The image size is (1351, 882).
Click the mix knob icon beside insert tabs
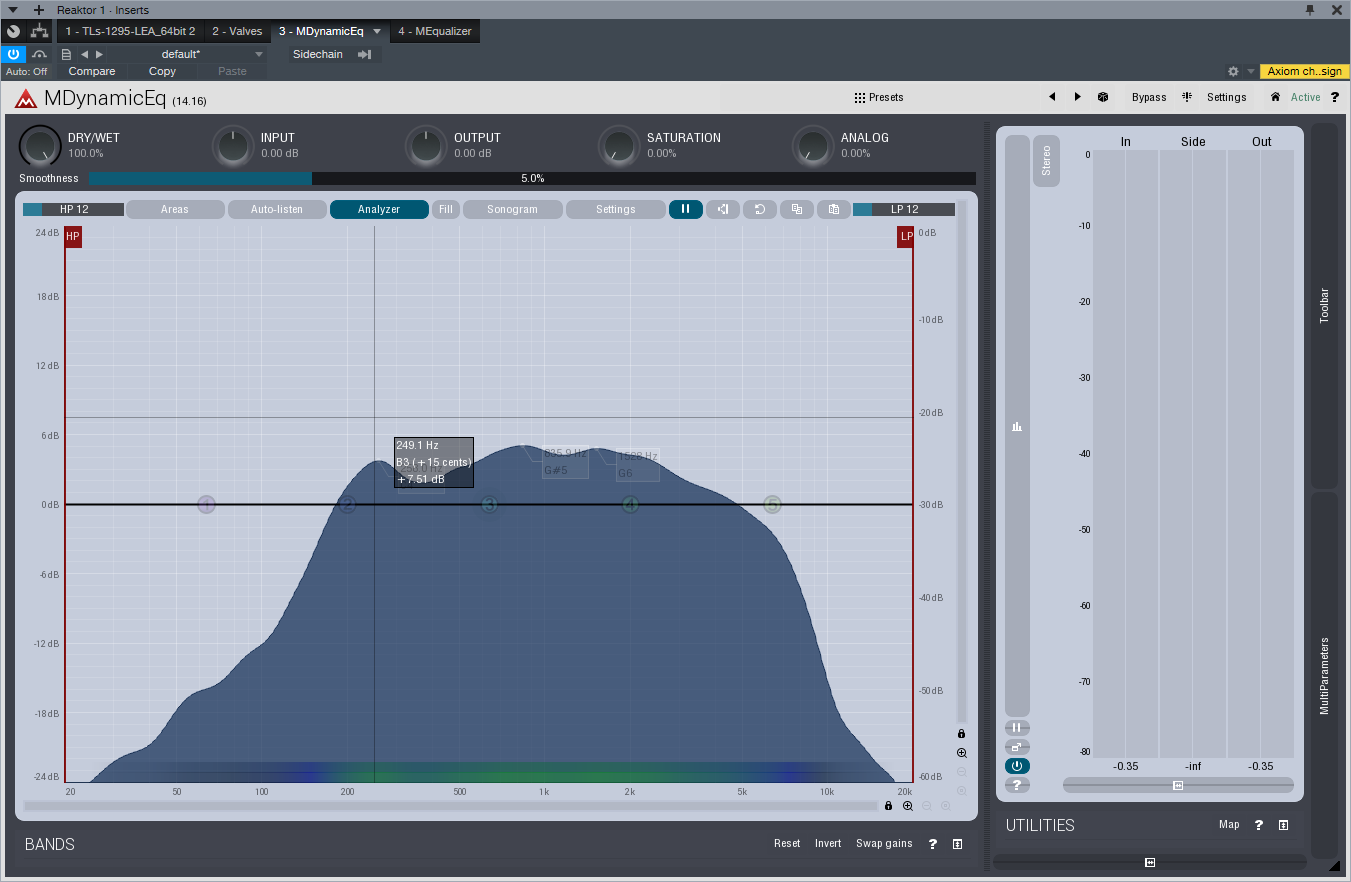pos(13,31)
